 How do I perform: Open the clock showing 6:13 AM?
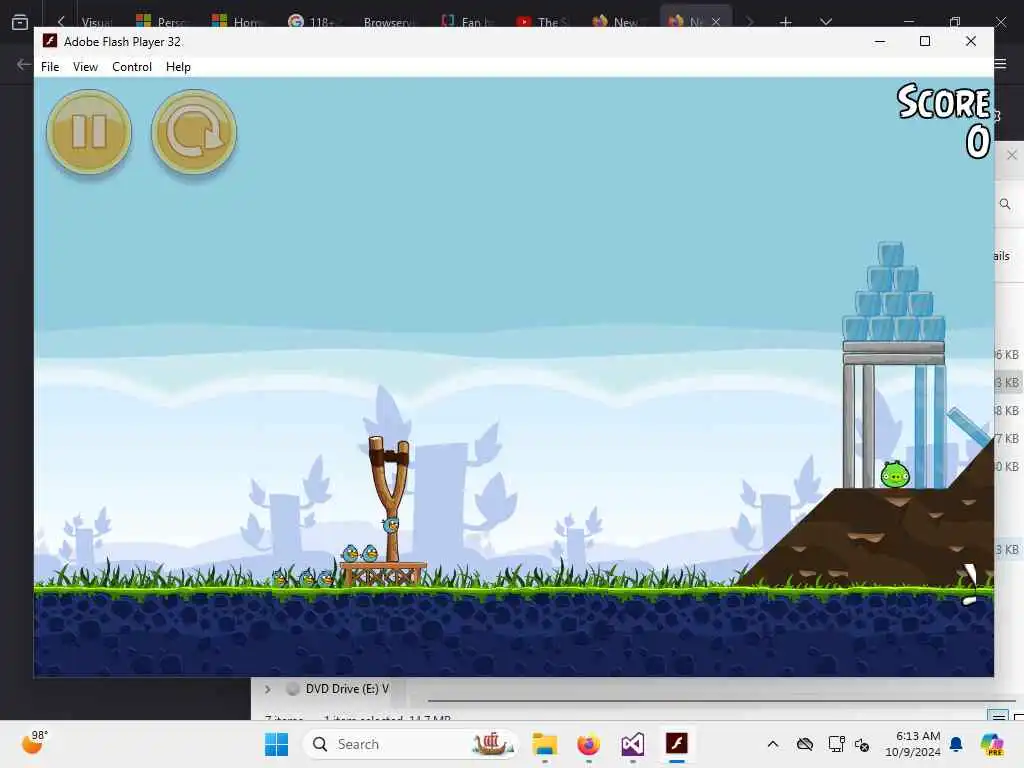point(913,744)
